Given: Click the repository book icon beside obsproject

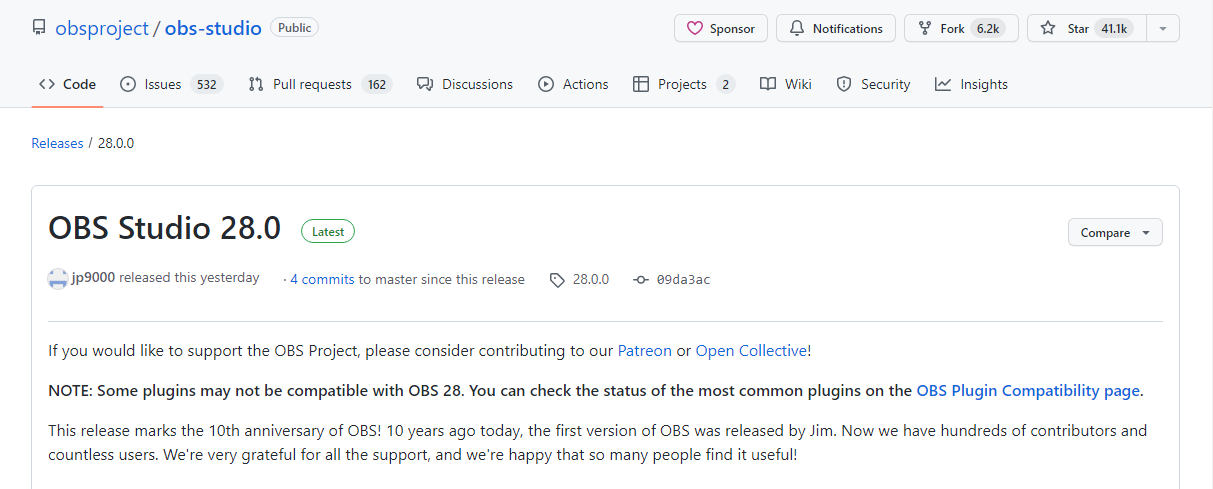Looking at the screenshot, I should point(39,28).
